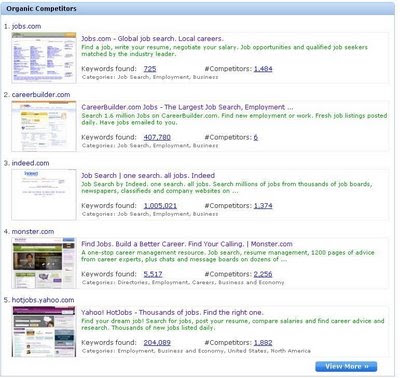The width and height of the screenshot is (400, 378).
Task: Click keywords found 407,780
Action: [157, 137]
